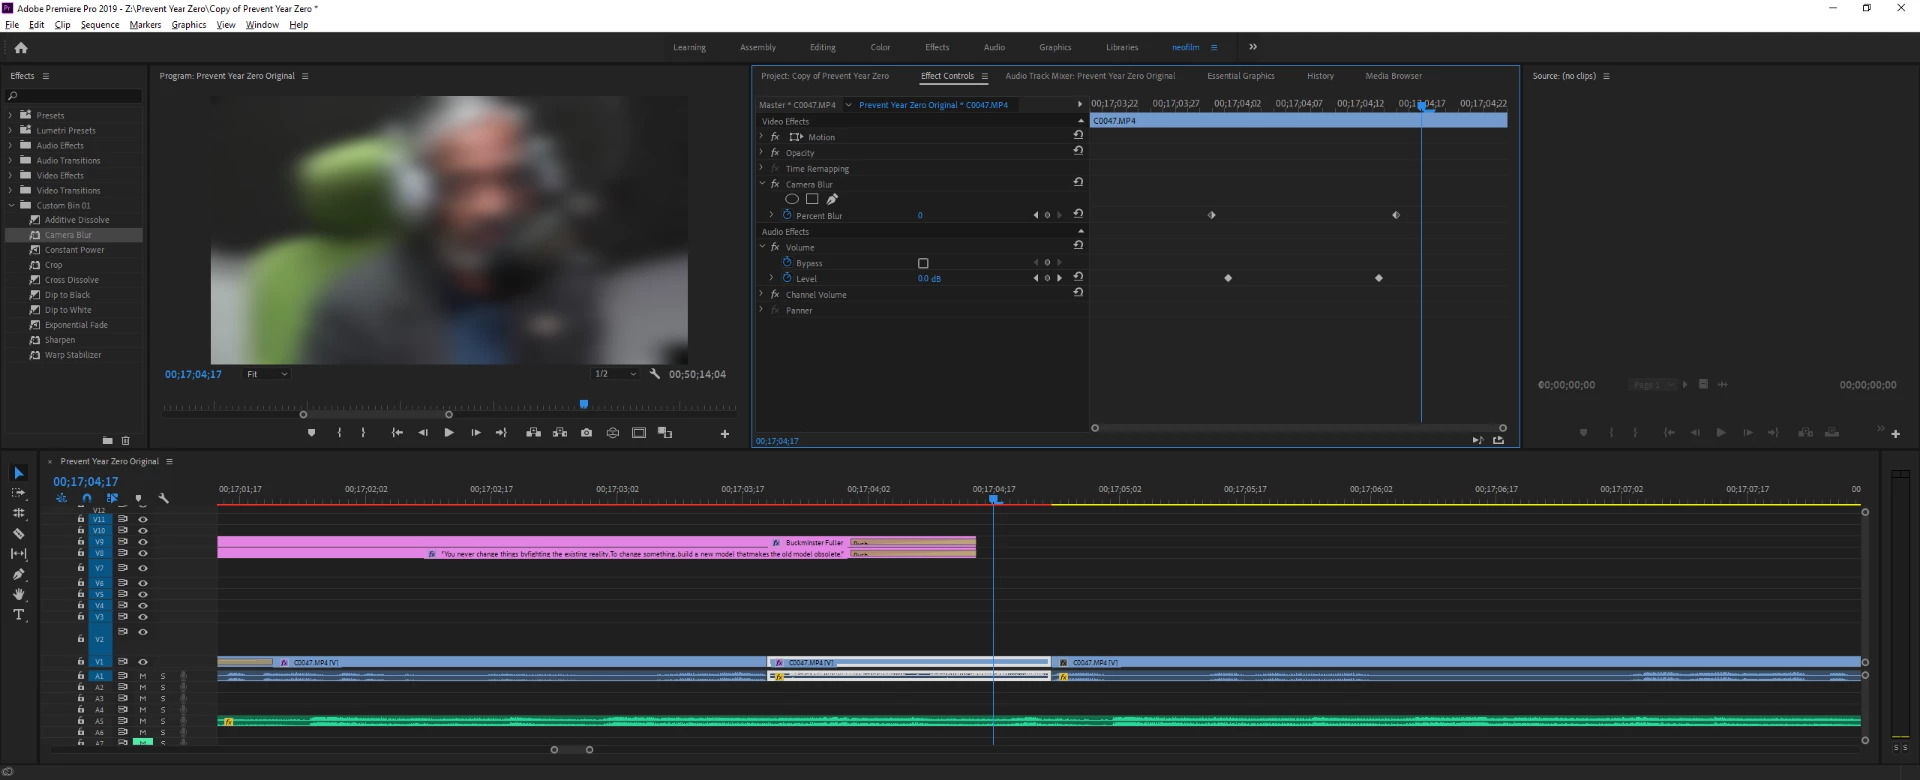Switch to the Essential Graphics tab
This screenshot has height=780, width=1920.
coord(1240,76)
